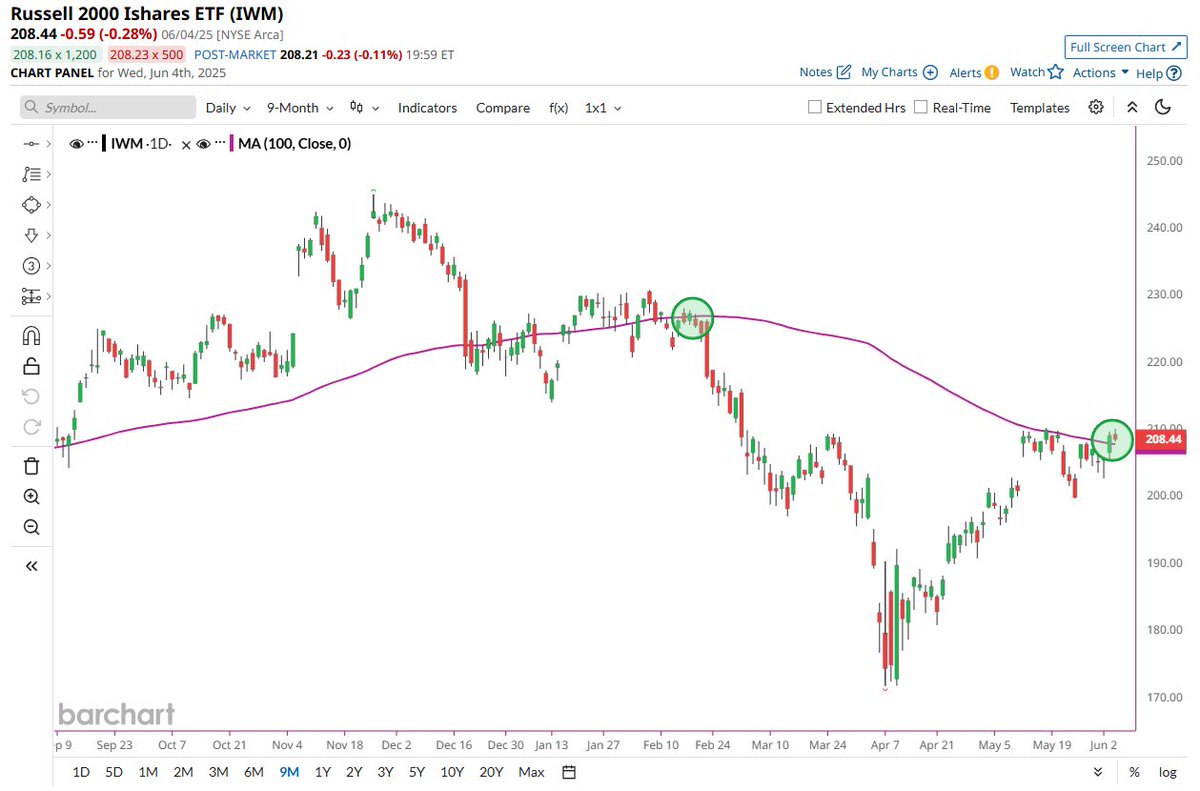
Task: Open the Templates menu
Action: (x=1040, y=107)
